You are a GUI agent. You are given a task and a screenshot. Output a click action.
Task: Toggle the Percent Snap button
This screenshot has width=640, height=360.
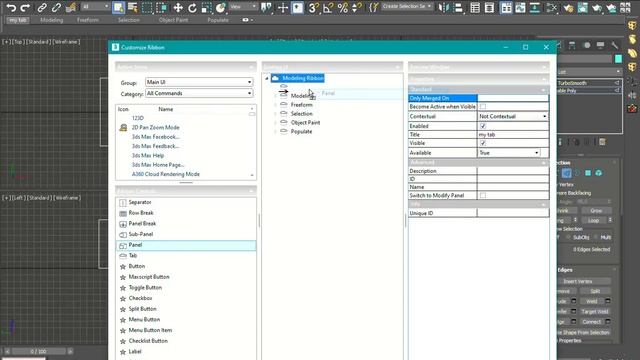click(x=342, y=7)
